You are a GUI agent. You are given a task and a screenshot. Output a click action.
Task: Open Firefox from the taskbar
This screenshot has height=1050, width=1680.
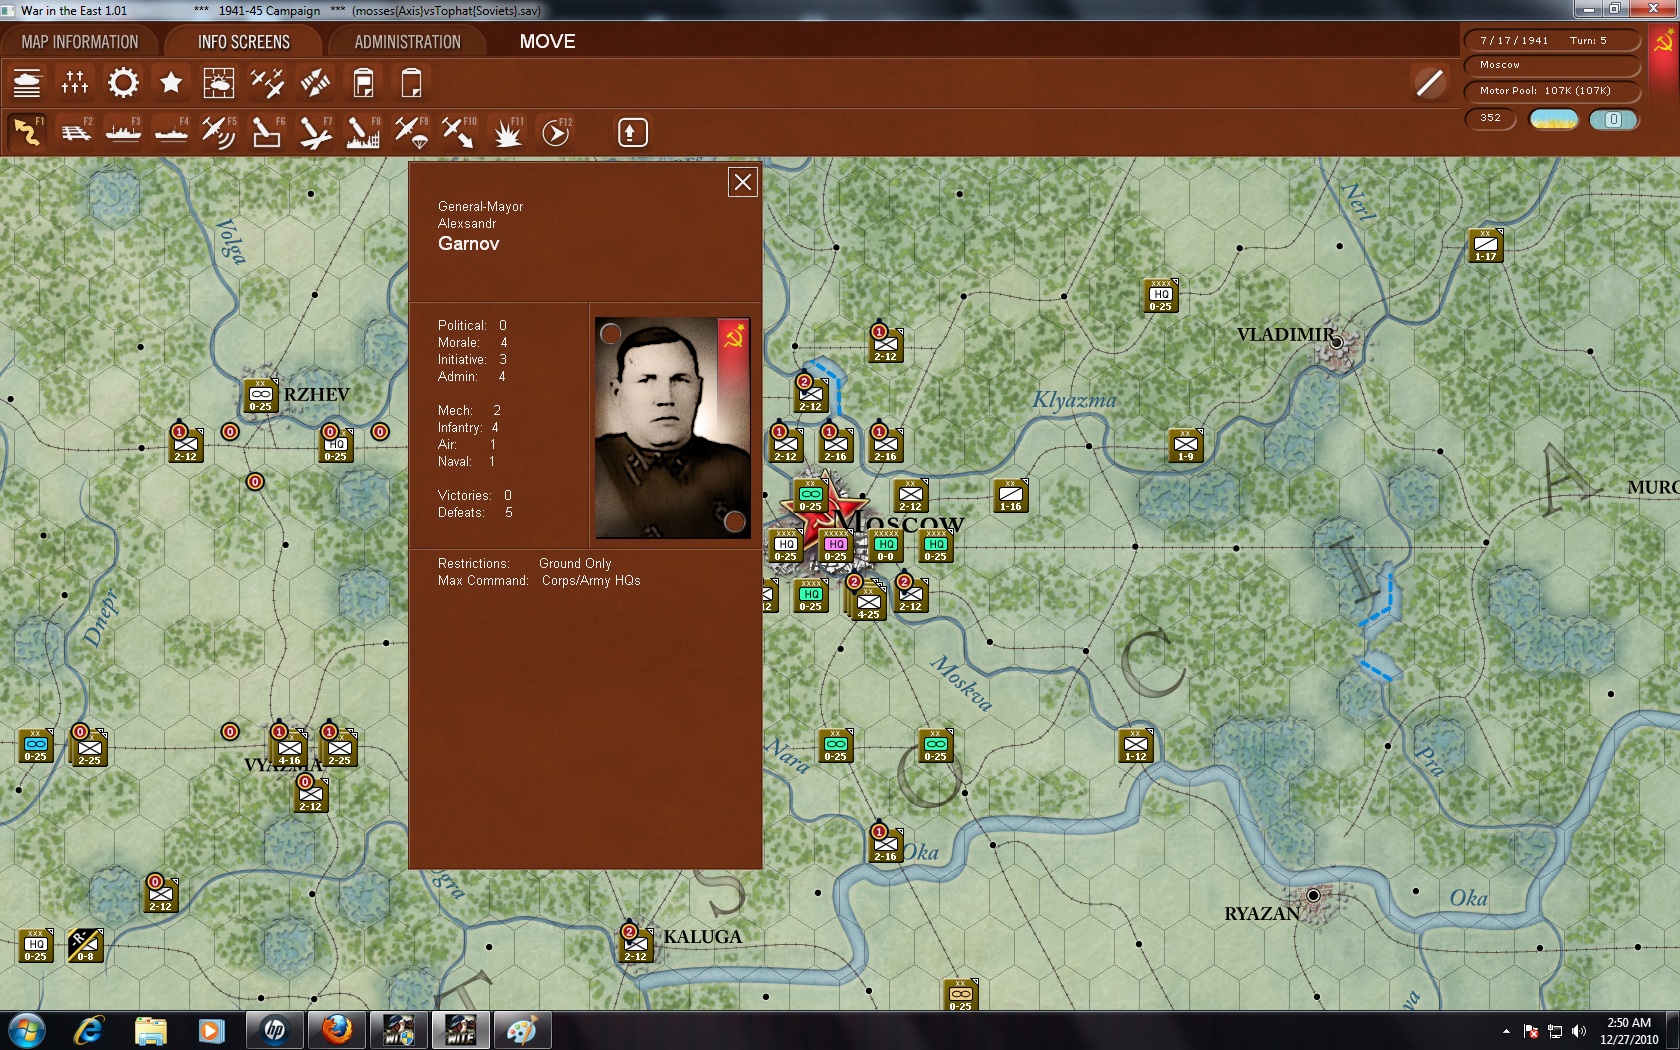[x=336, y=1030]
